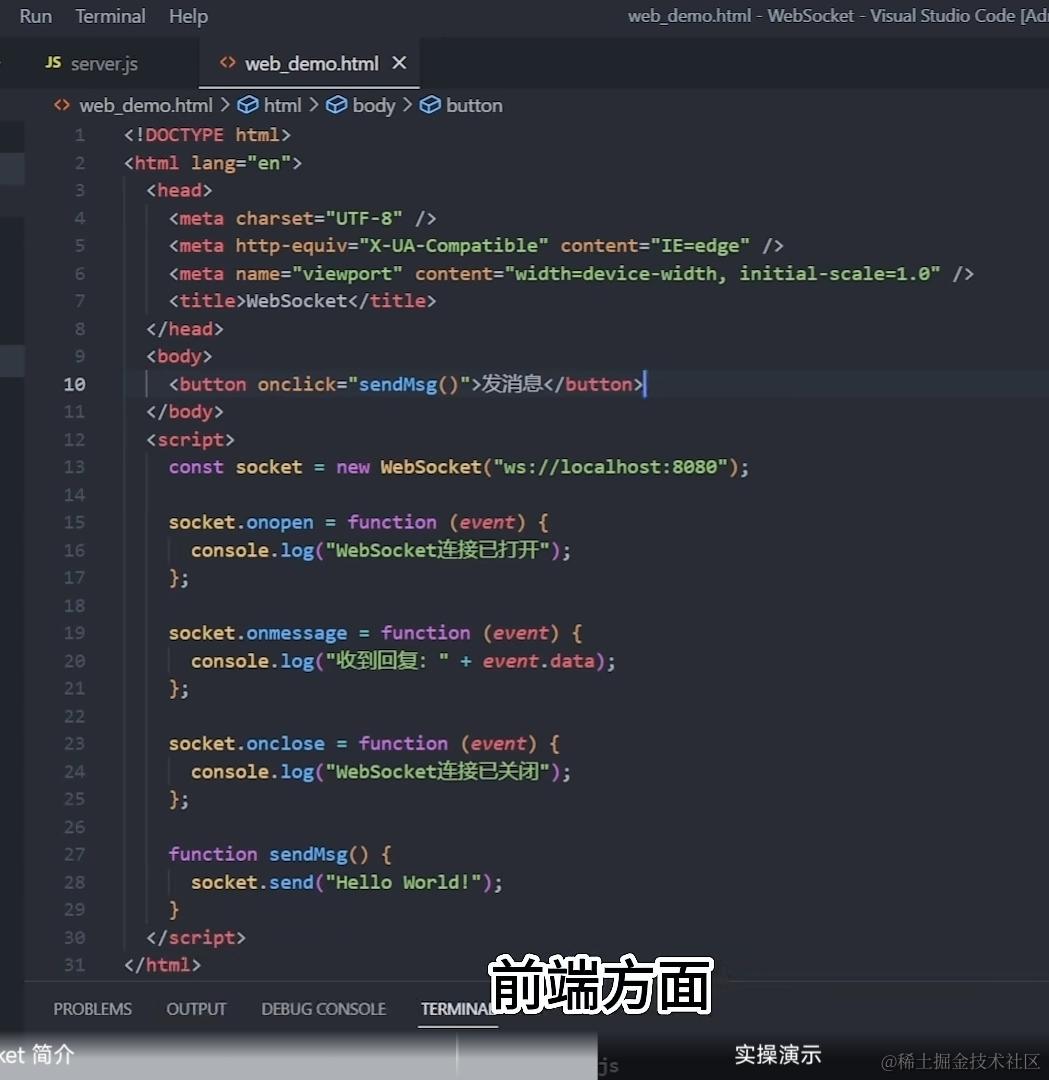Screen dimensions: 1049x1080
Task: Click the lang="en" attribute text
Action: pyautogui.click(x=240, y=163)
